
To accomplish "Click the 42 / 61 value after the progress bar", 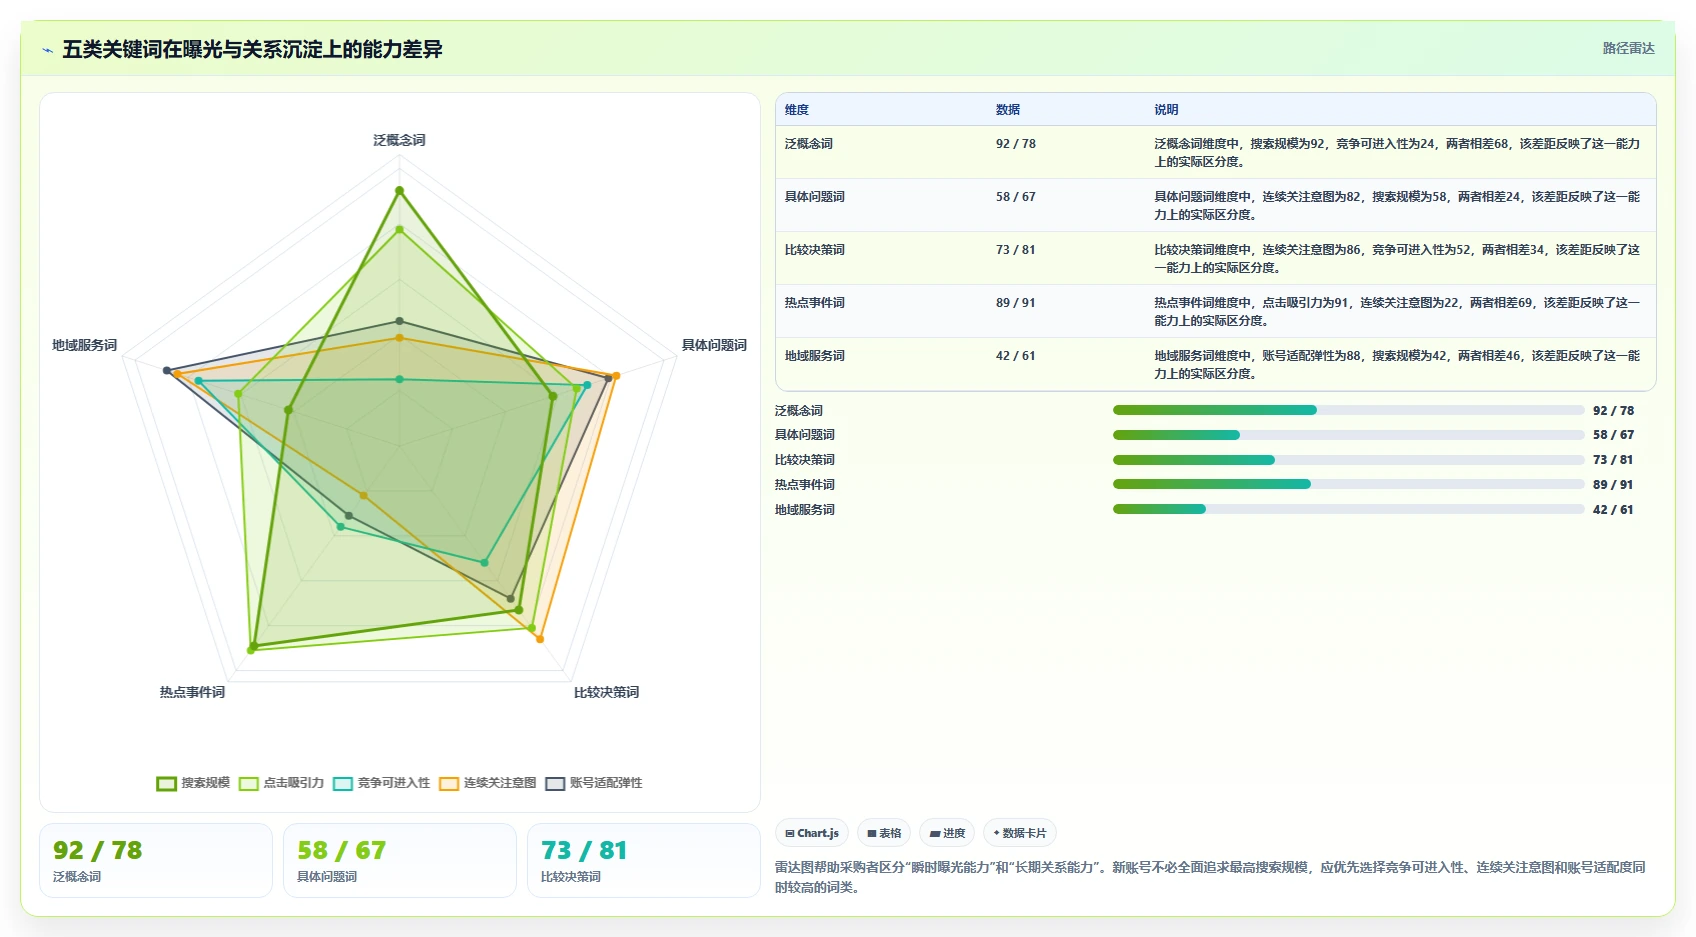I will pos(1614,510).
